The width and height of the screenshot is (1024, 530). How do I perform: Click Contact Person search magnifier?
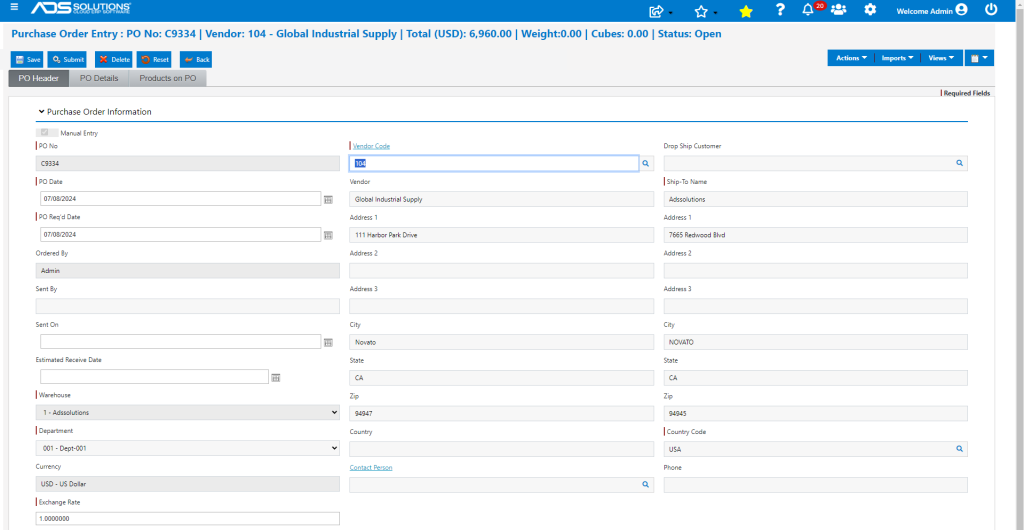(x=645, y=484)
